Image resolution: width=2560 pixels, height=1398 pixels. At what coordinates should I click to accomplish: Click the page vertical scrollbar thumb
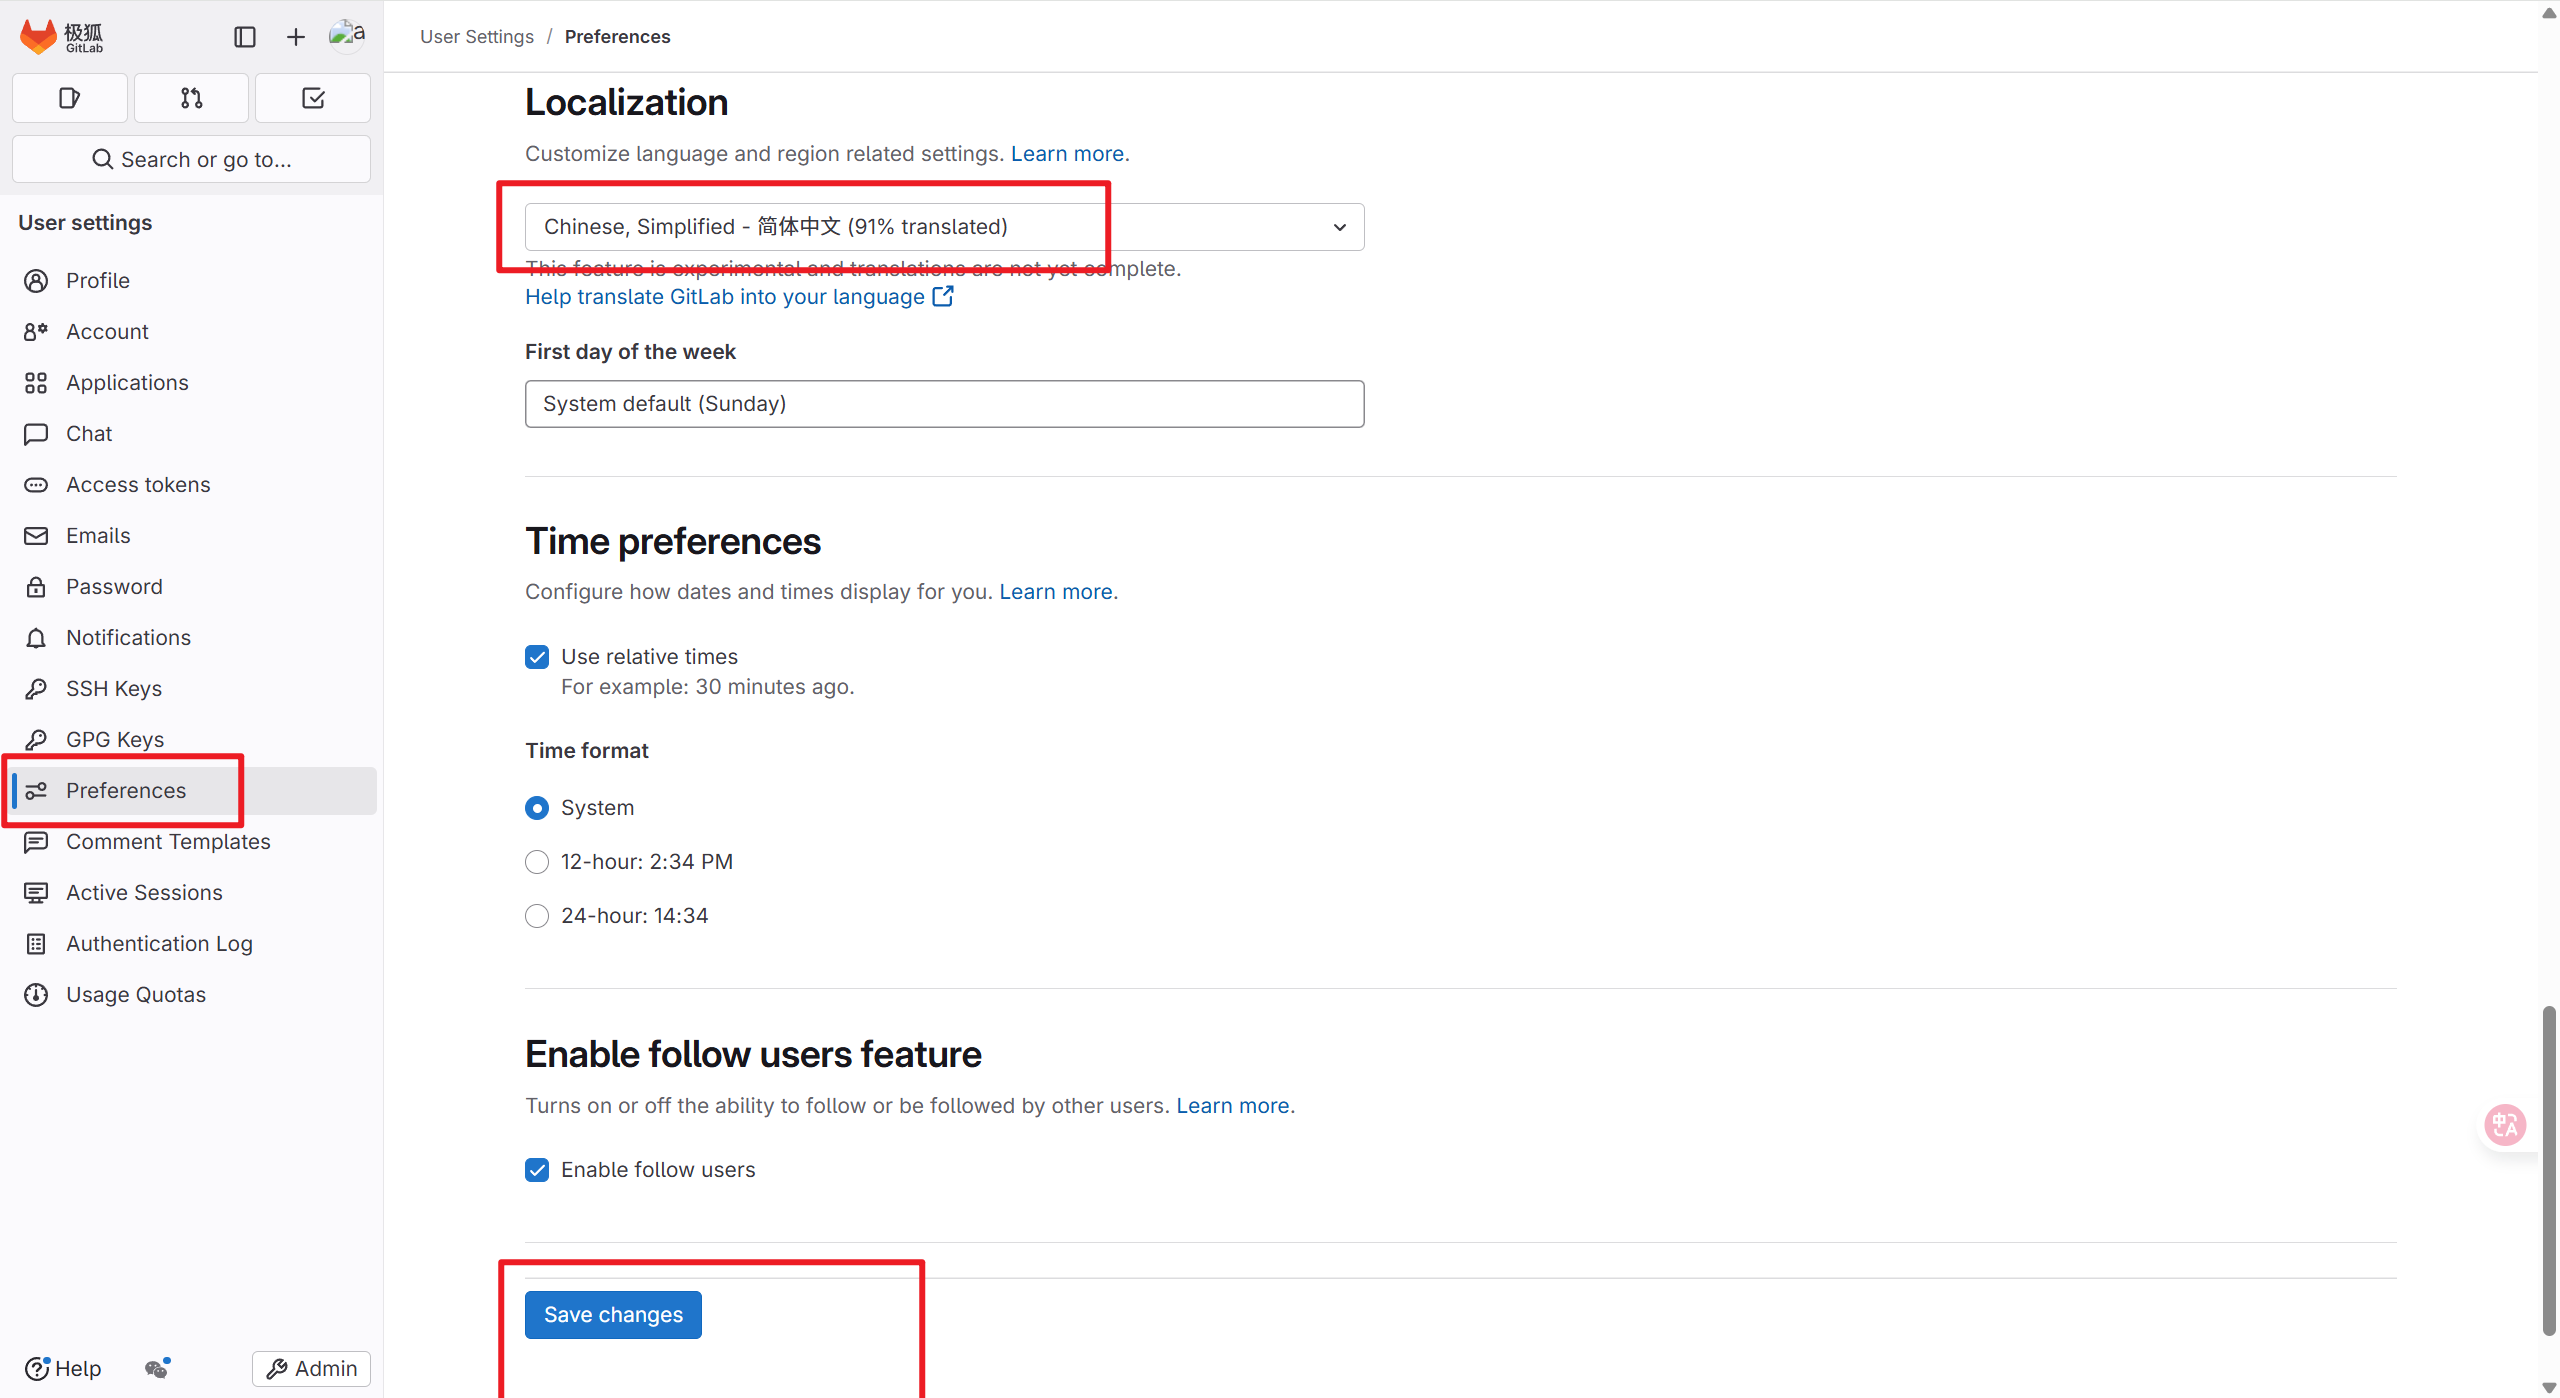[2549, 1170]
